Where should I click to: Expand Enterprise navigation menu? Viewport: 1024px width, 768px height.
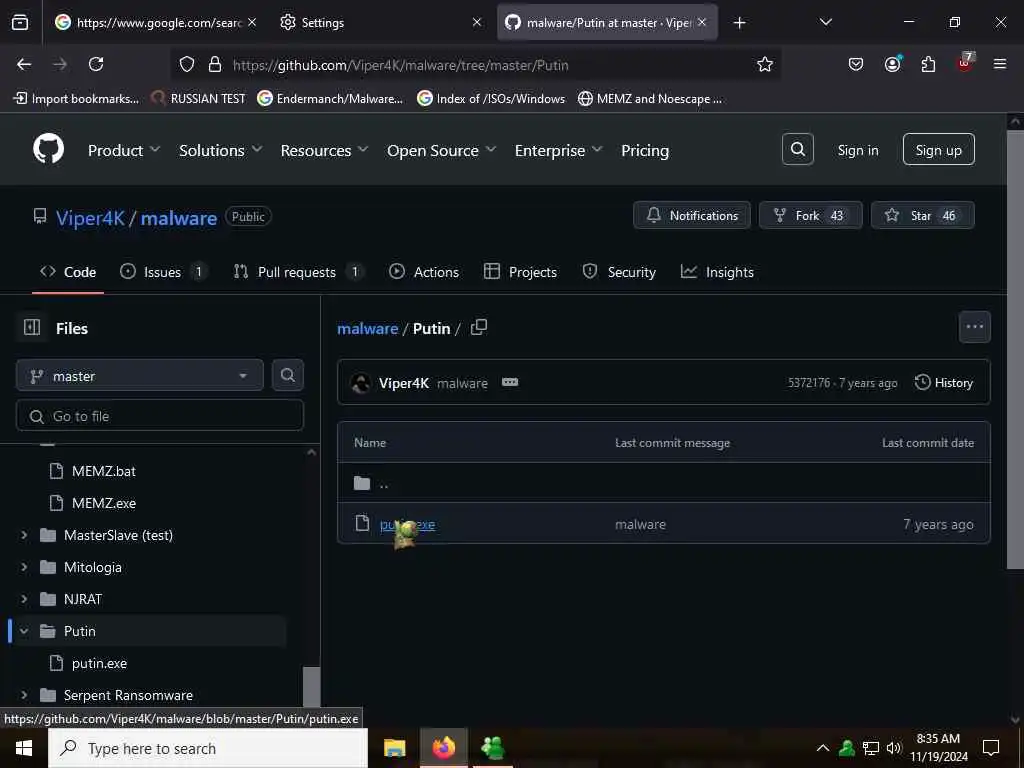coord(558,150)
